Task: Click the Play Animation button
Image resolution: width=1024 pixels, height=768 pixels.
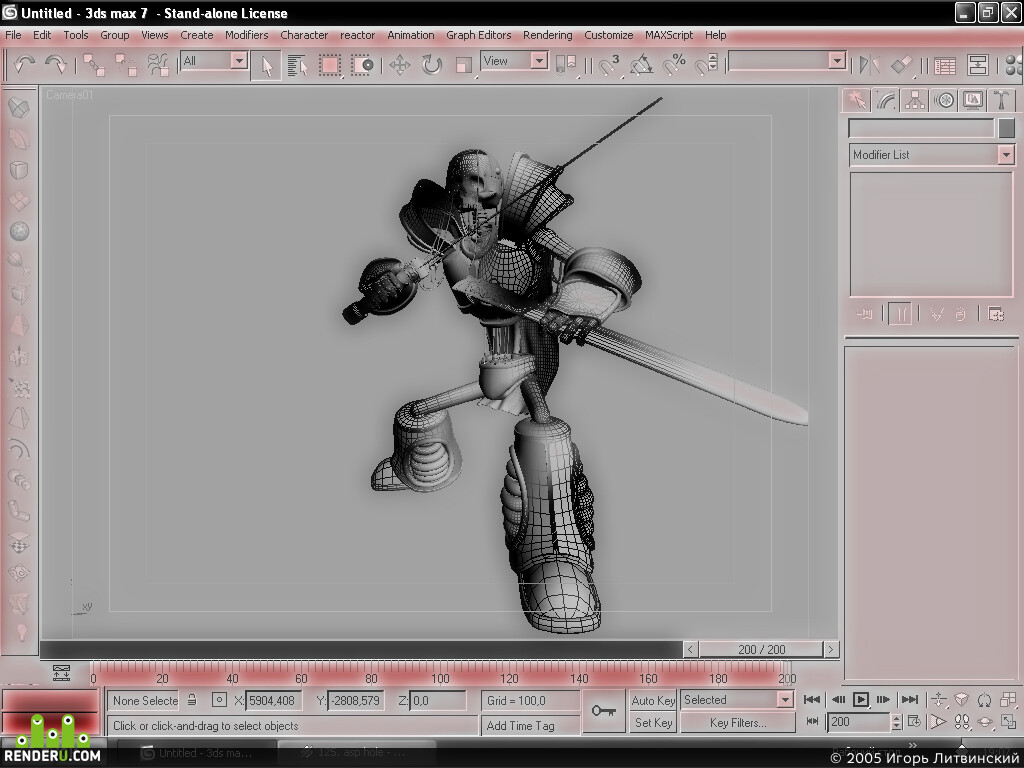Action: [x=861, y=699]
